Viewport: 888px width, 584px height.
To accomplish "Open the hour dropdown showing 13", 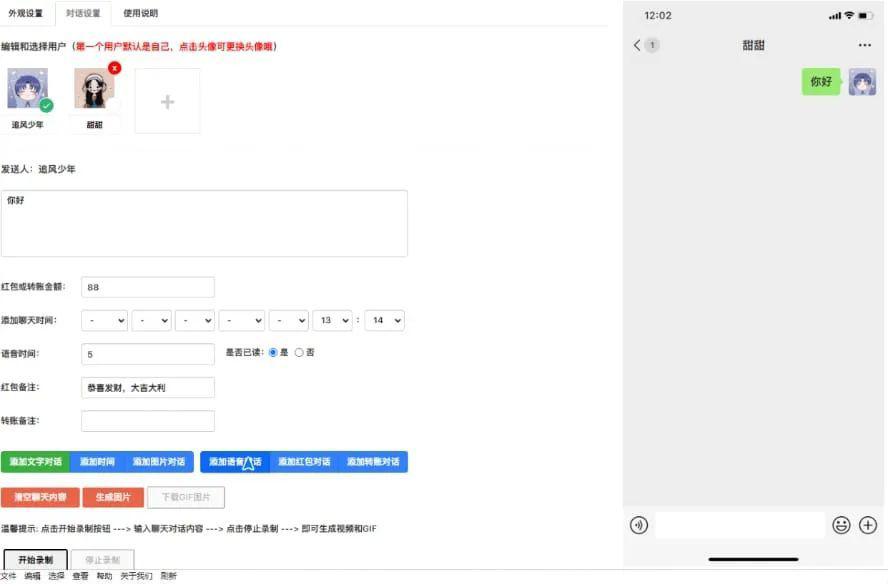I will [332, 320].
